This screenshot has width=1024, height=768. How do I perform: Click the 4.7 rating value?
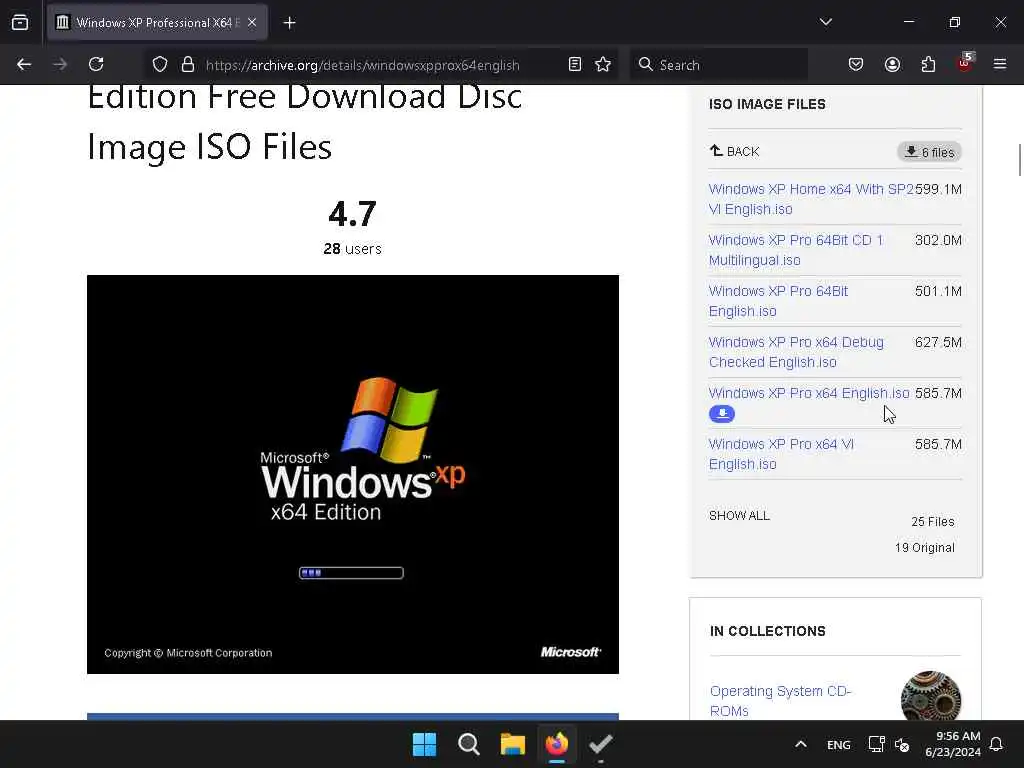(353, 214)
